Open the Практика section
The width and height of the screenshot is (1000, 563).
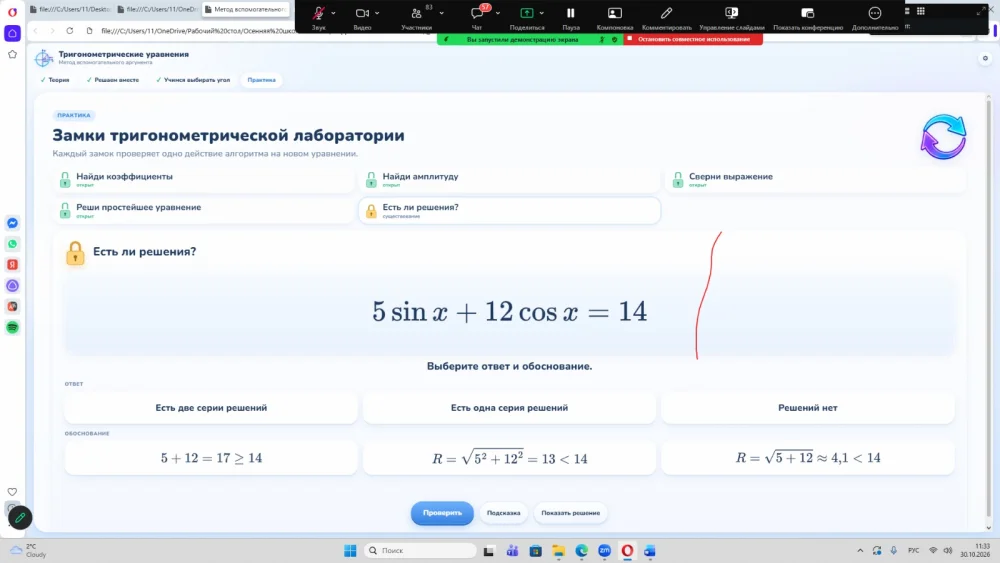click(x=261, y=80)
